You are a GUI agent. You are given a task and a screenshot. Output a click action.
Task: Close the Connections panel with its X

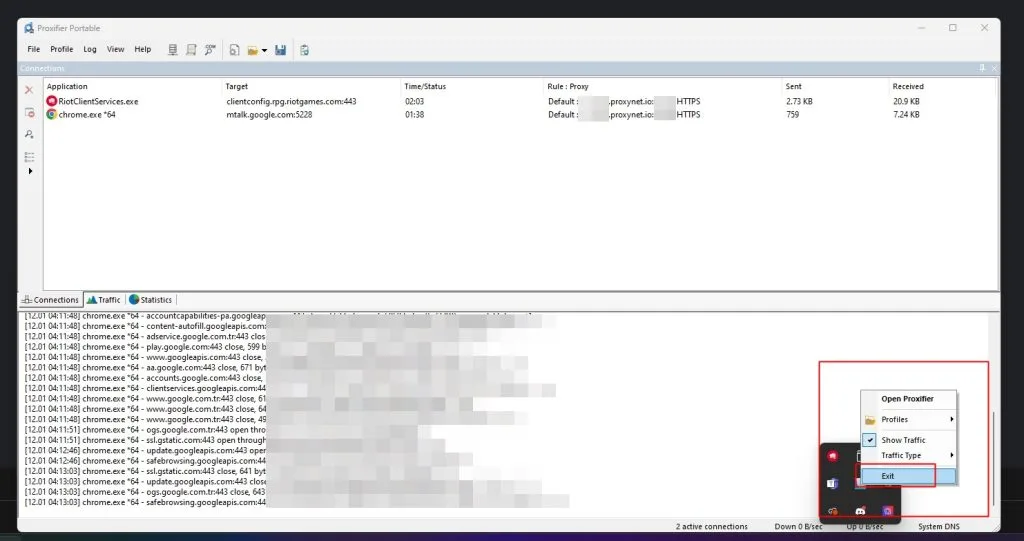994,68
